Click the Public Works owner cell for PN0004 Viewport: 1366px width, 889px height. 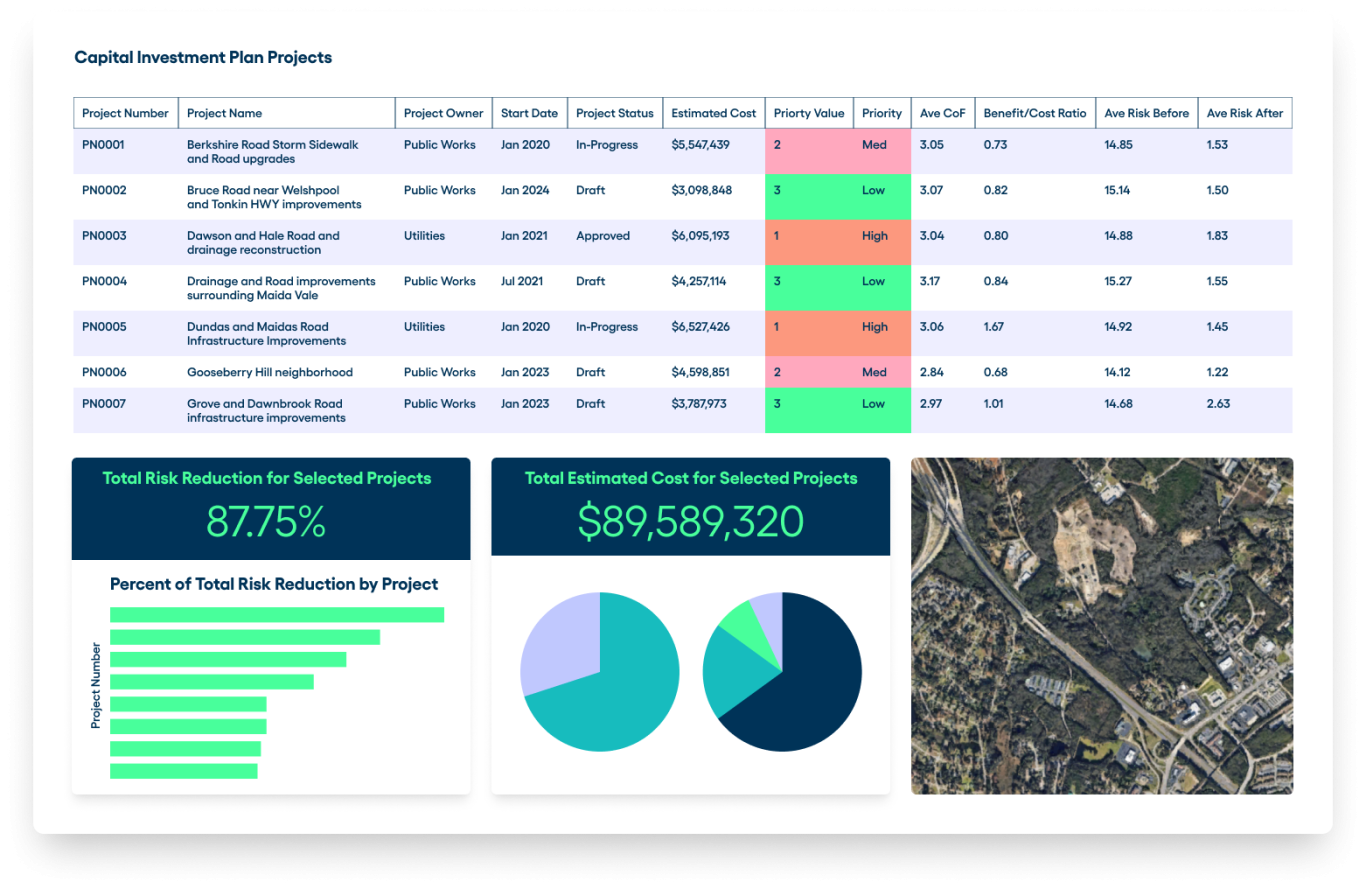[440, 281]
